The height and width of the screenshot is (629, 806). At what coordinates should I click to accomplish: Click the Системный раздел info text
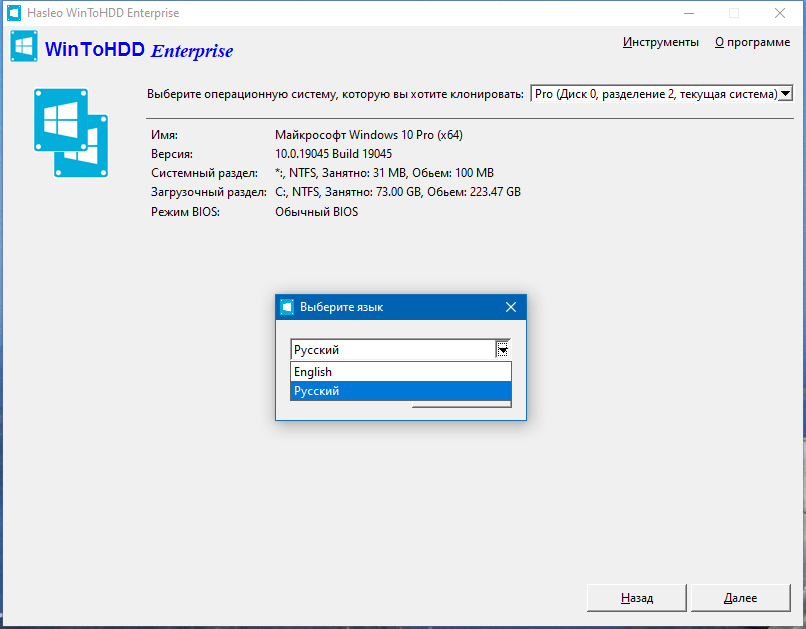click(x=383, y=172)
